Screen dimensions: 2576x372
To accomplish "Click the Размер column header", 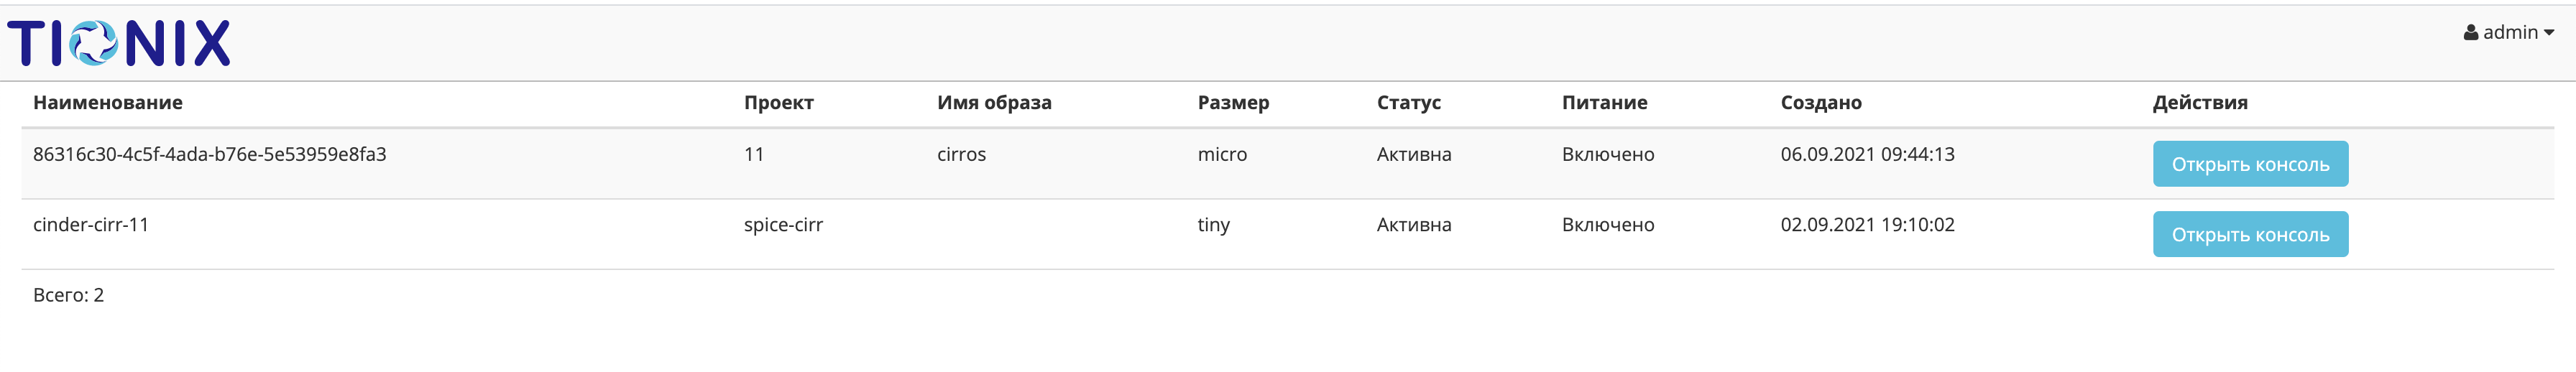I will pyautogui.click(x=1232, y=102).
